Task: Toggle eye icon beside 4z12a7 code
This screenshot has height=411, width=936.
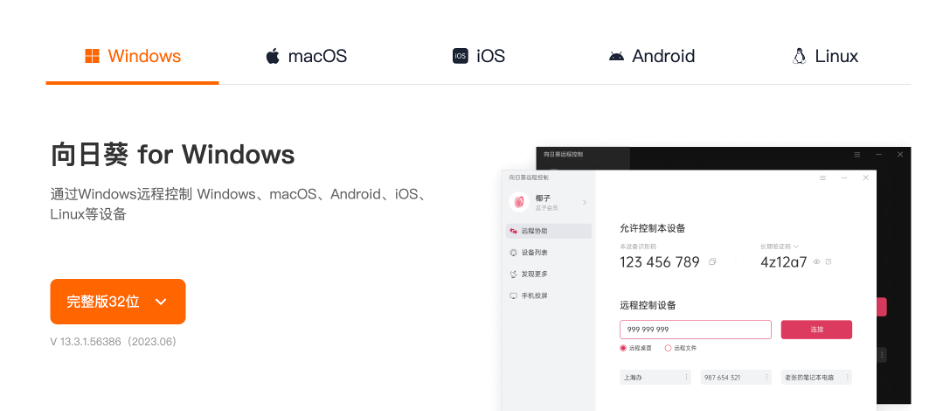Action: [817, 262]
